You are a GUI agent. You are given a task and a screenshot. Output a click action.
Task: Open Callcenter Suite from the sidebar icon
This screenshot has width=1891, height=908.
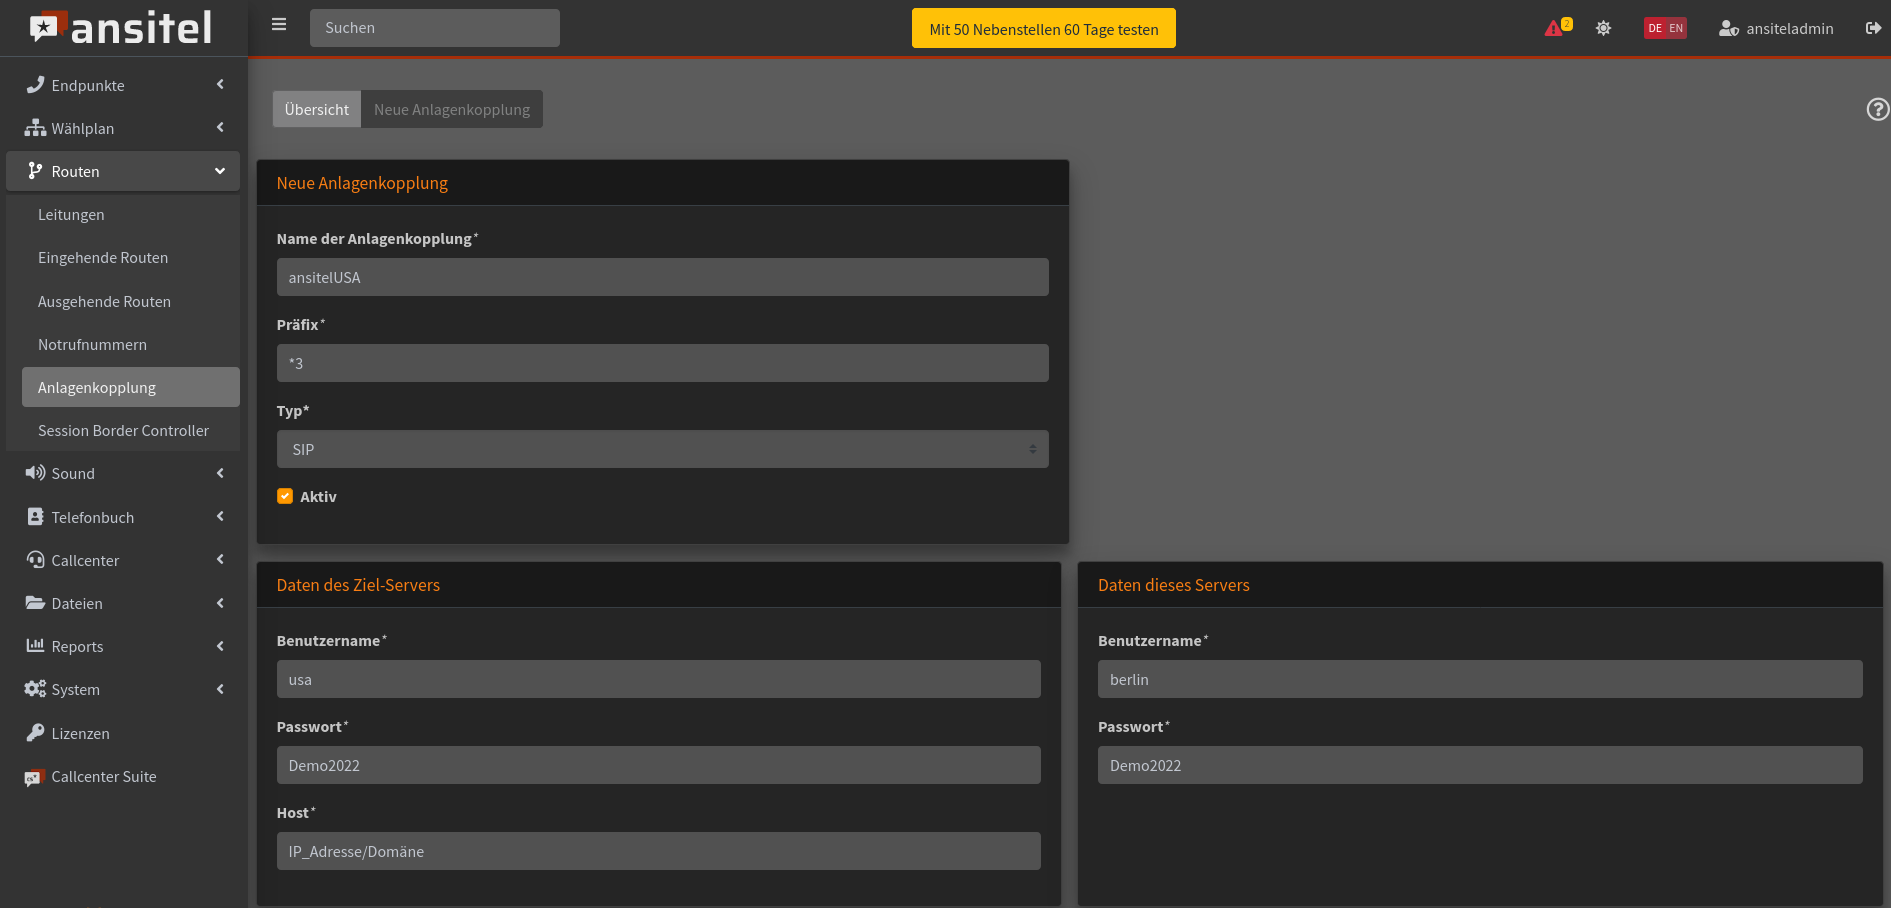pos(35,777)
